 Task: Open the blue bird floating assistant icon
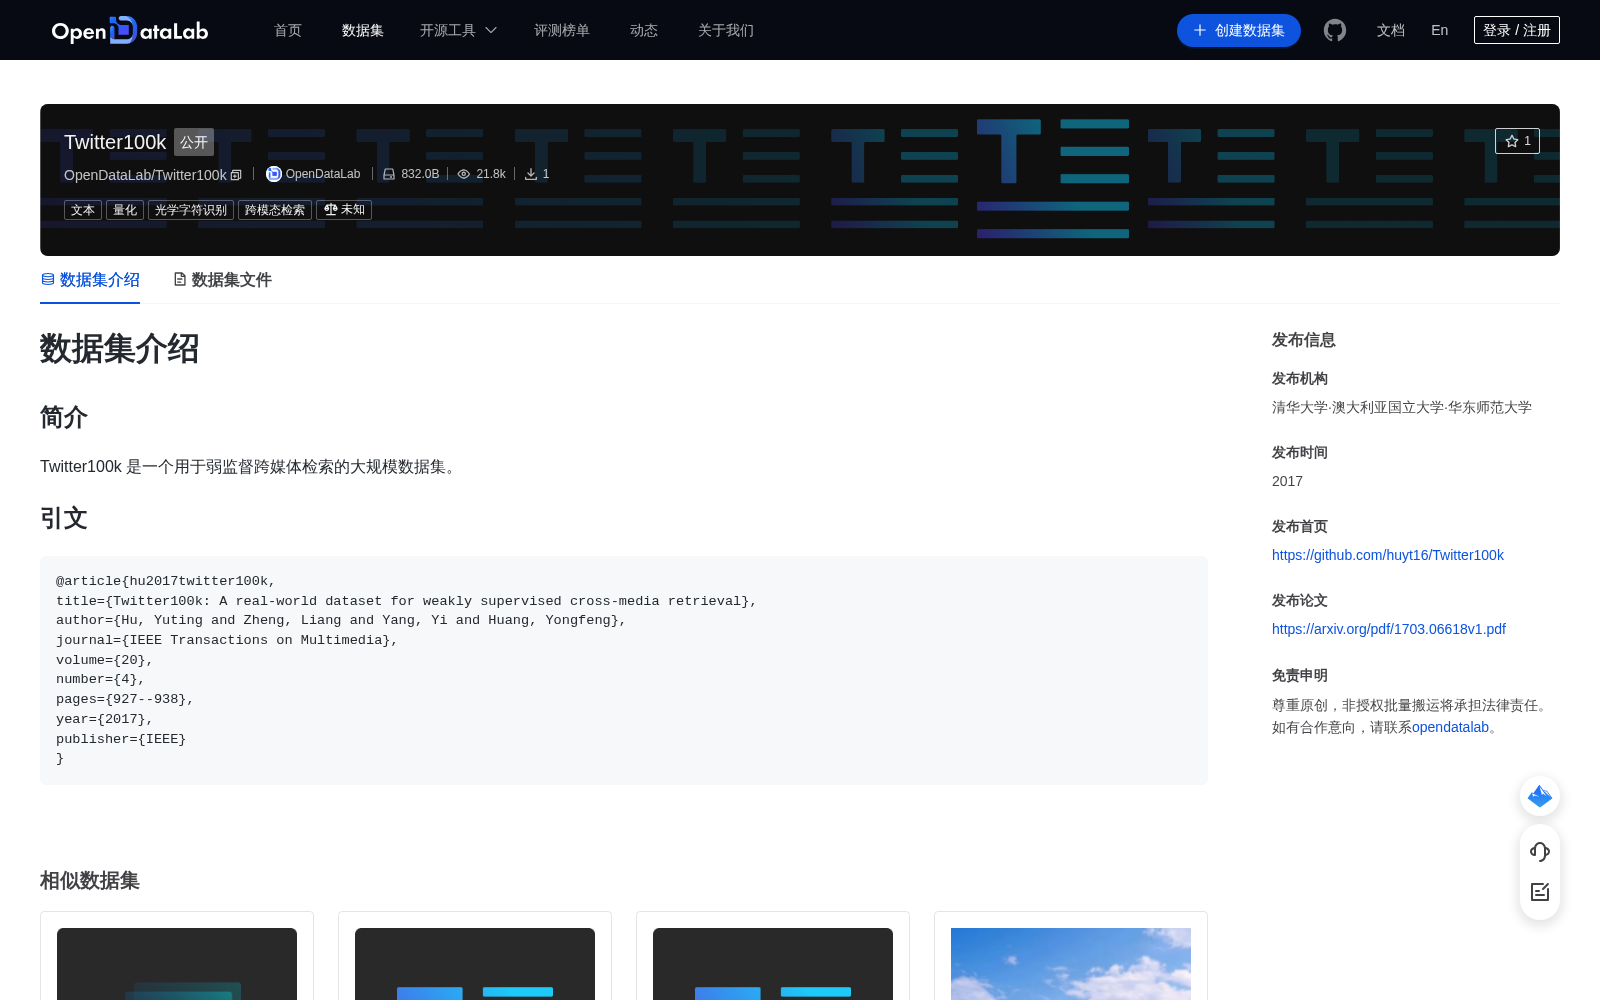[x=1540, y=796]
